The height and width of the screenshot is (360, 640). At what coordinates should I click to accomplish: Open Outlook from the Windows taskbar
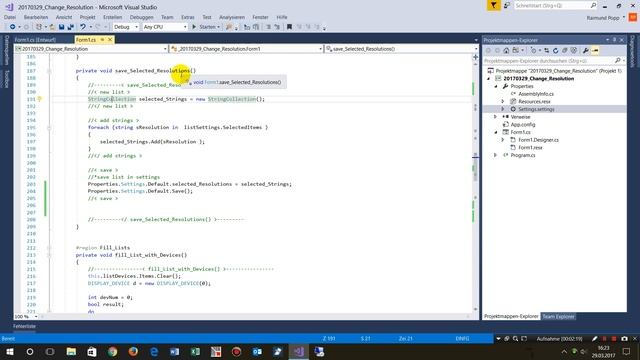coord(257,351)
